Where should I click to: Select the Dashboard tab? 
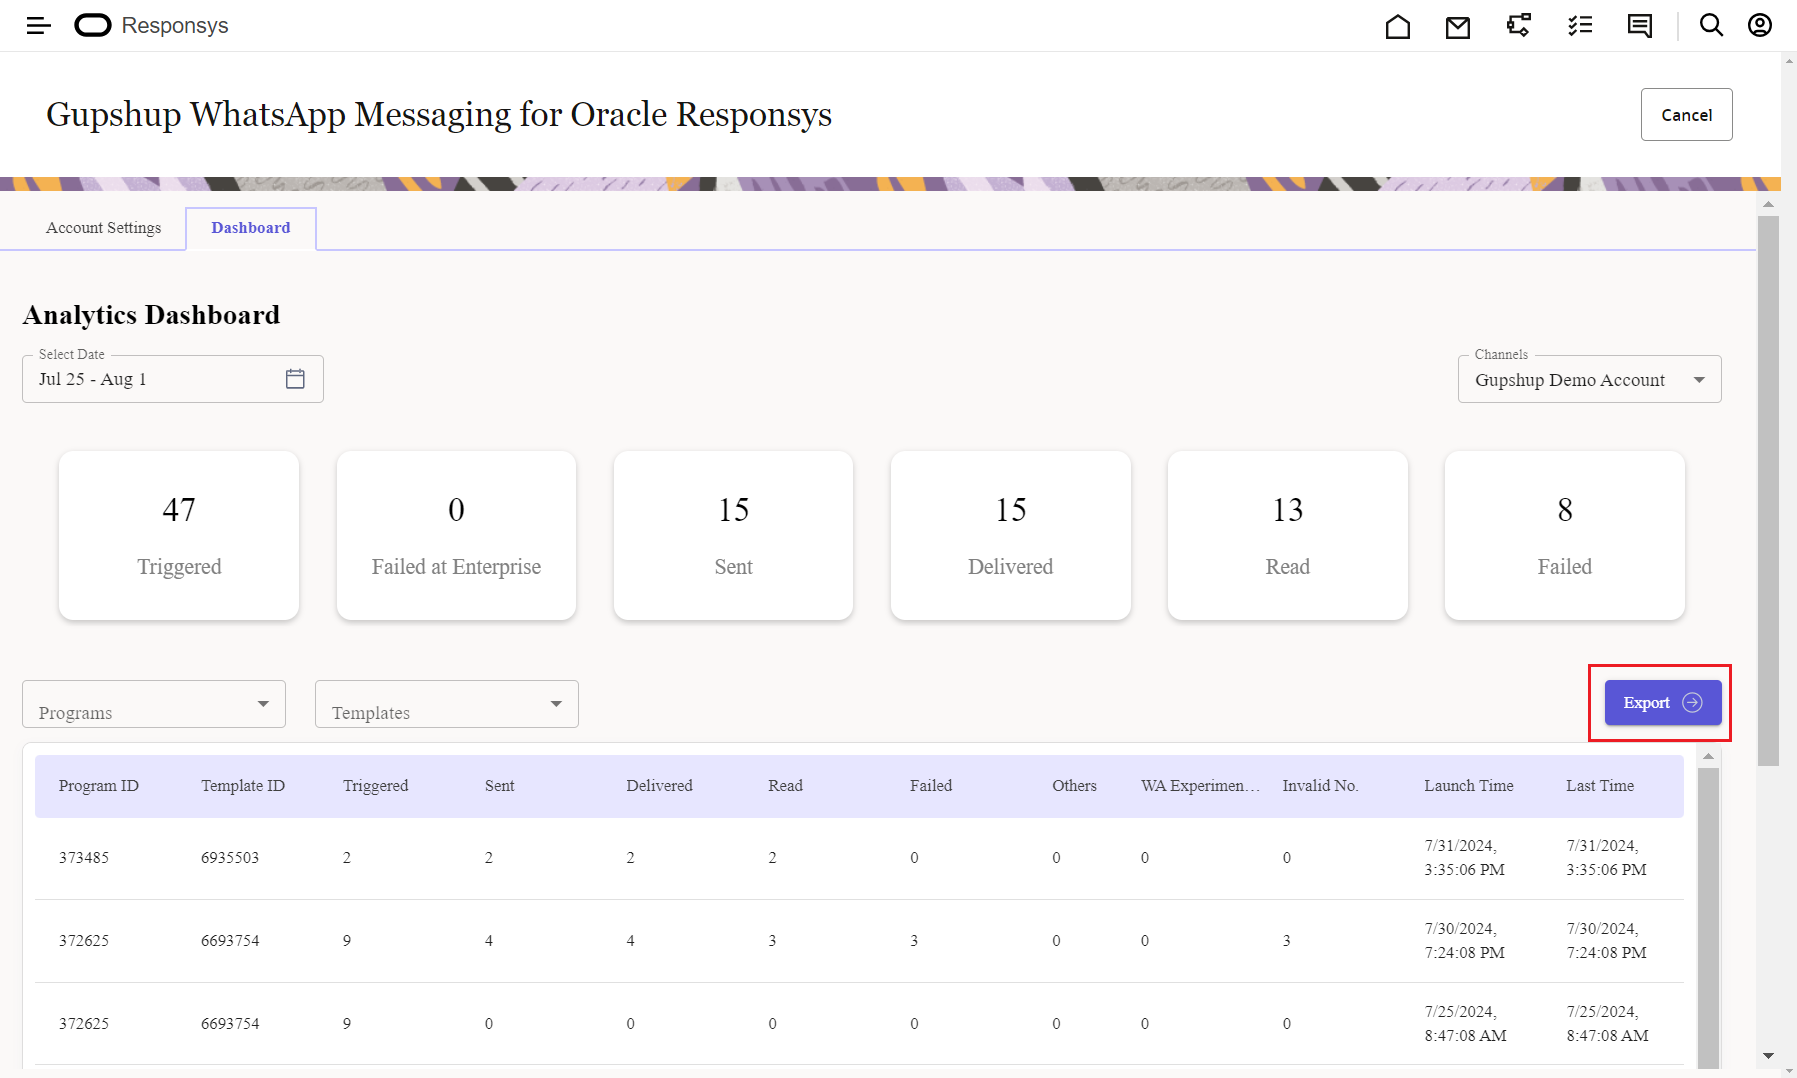click(x=251, y=228)
